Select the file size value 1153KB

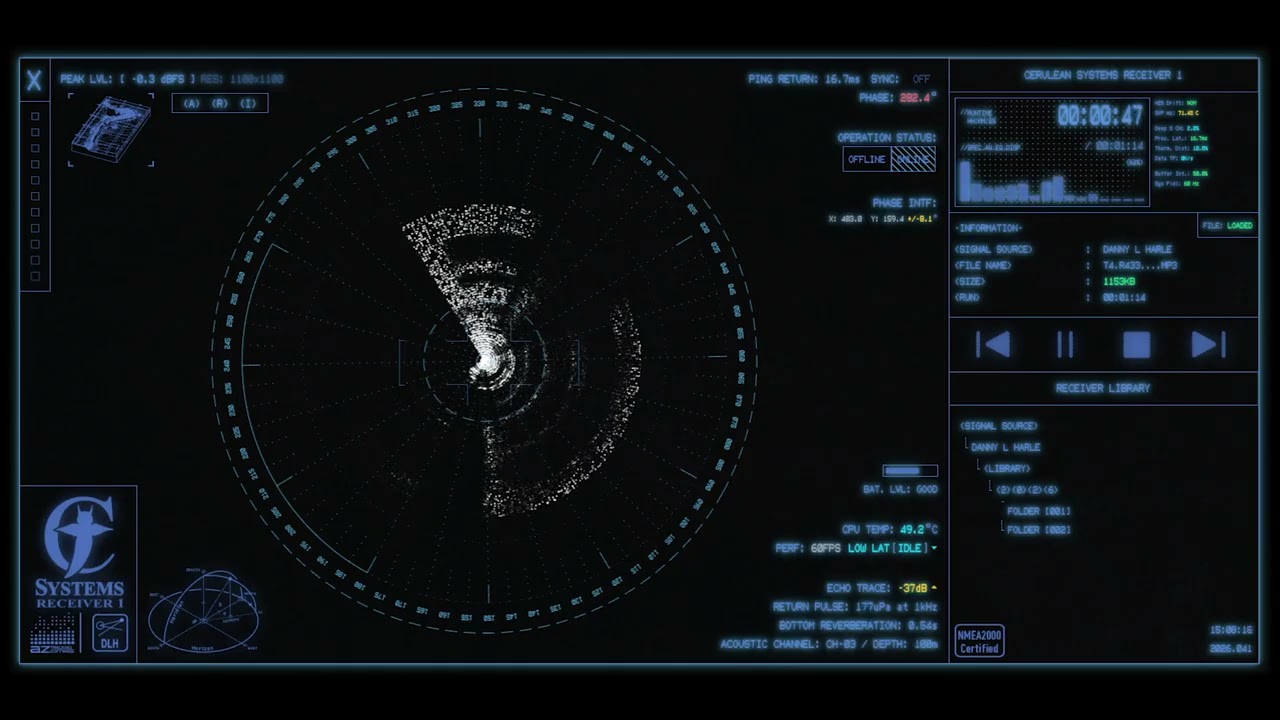coord(1119,282)
